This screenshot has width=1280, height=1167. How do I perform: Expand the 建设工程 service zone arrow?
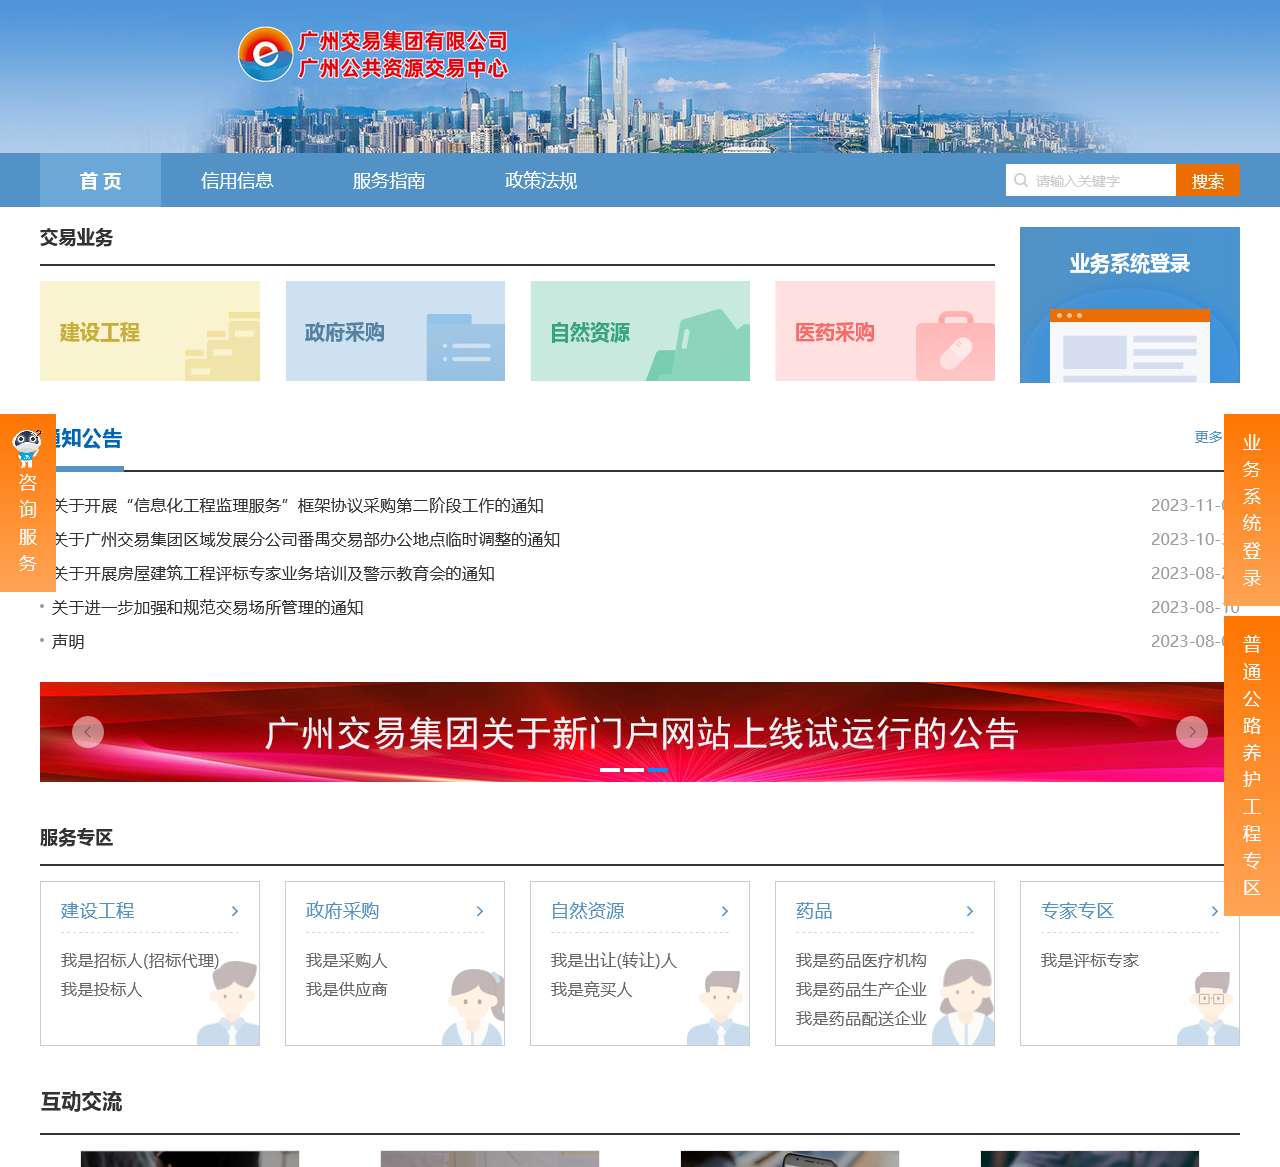point(235,911)
